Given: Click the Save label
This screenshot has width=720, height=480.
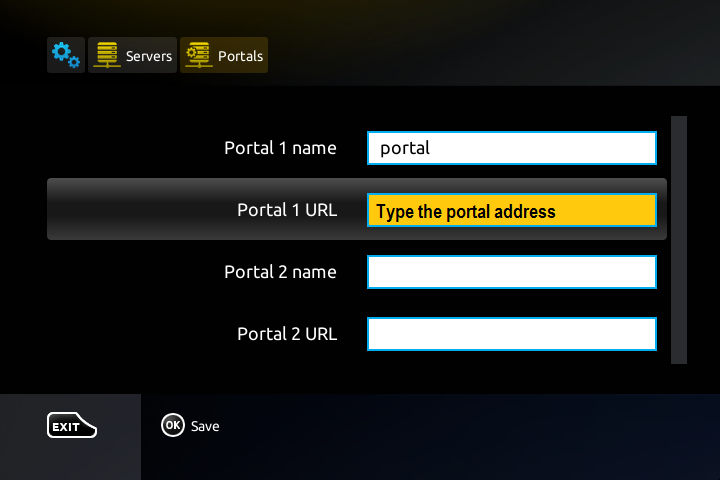Looking at the screenshot, I should point(205,426).
